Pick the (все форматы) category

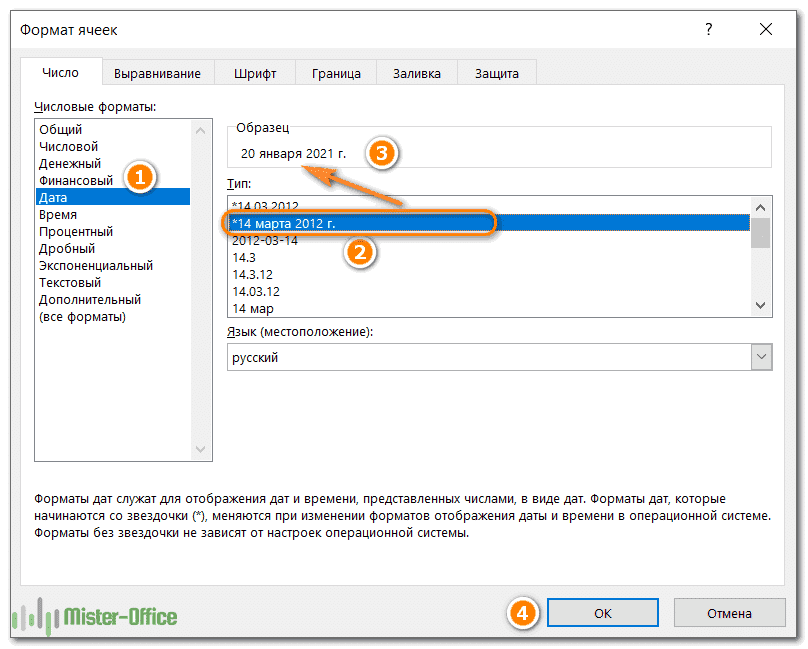point(82,317)
